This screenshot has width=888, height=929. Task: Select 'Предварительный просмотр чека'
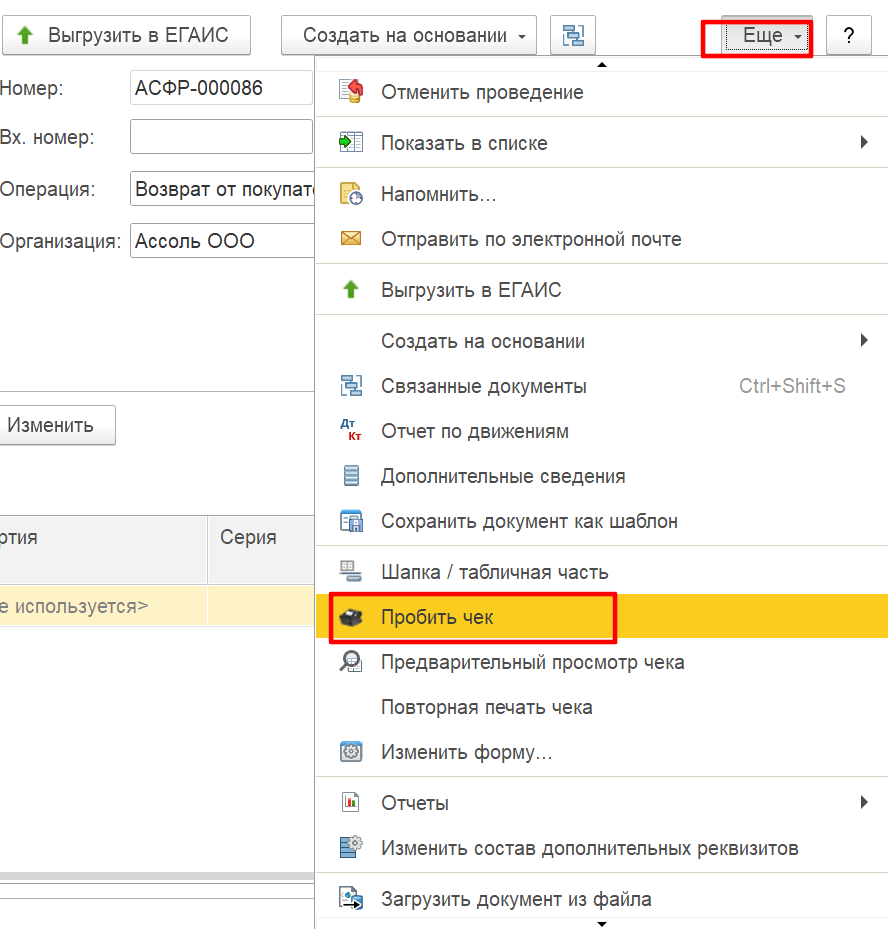click(x=602, y=662)
